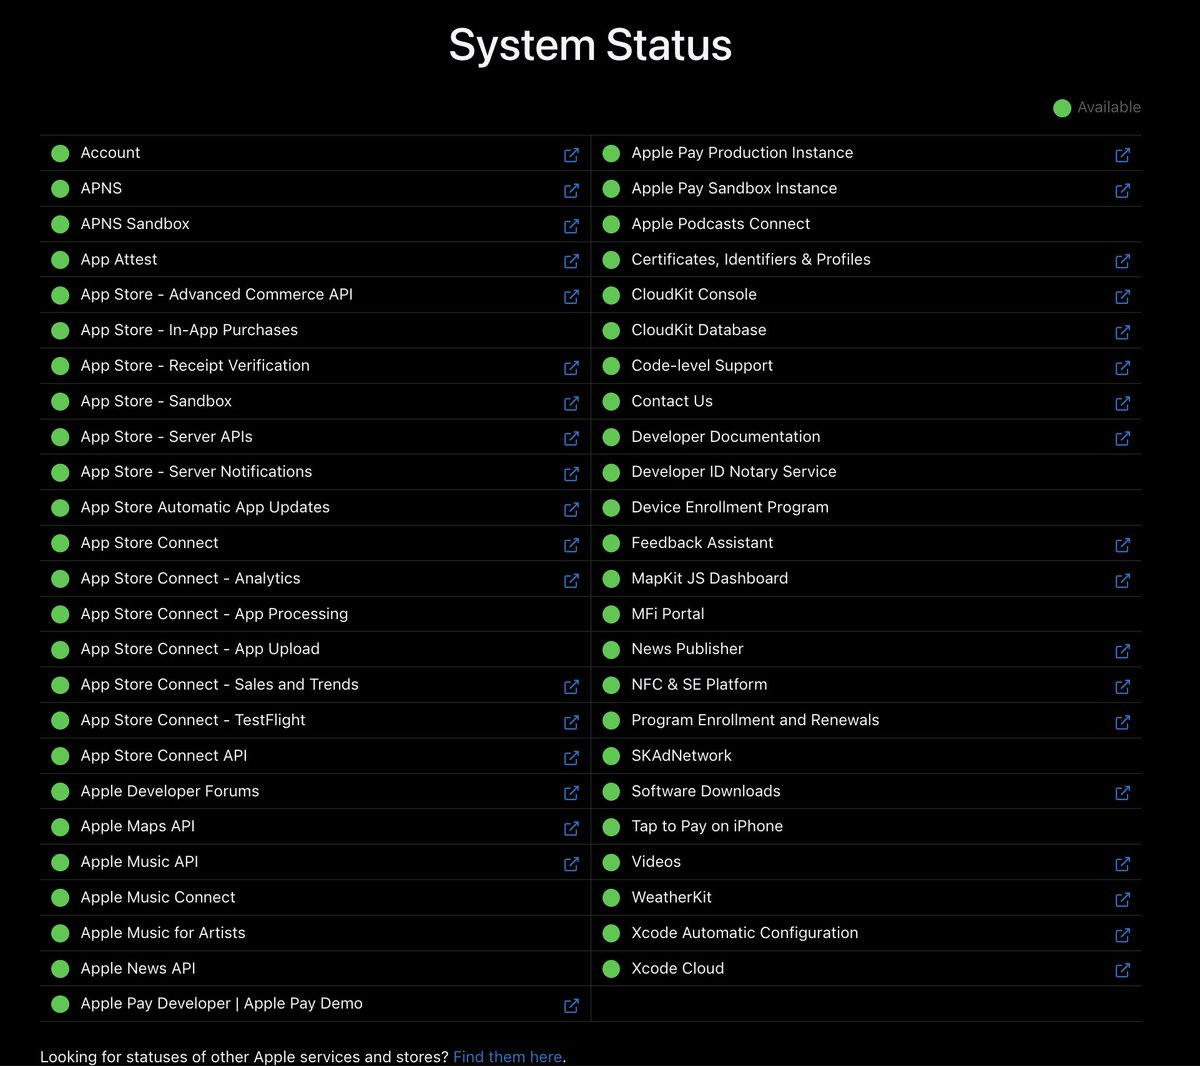1200x1066 pixels.
Task: Click 'Apple Music for Artists' text
Action: 163,932
